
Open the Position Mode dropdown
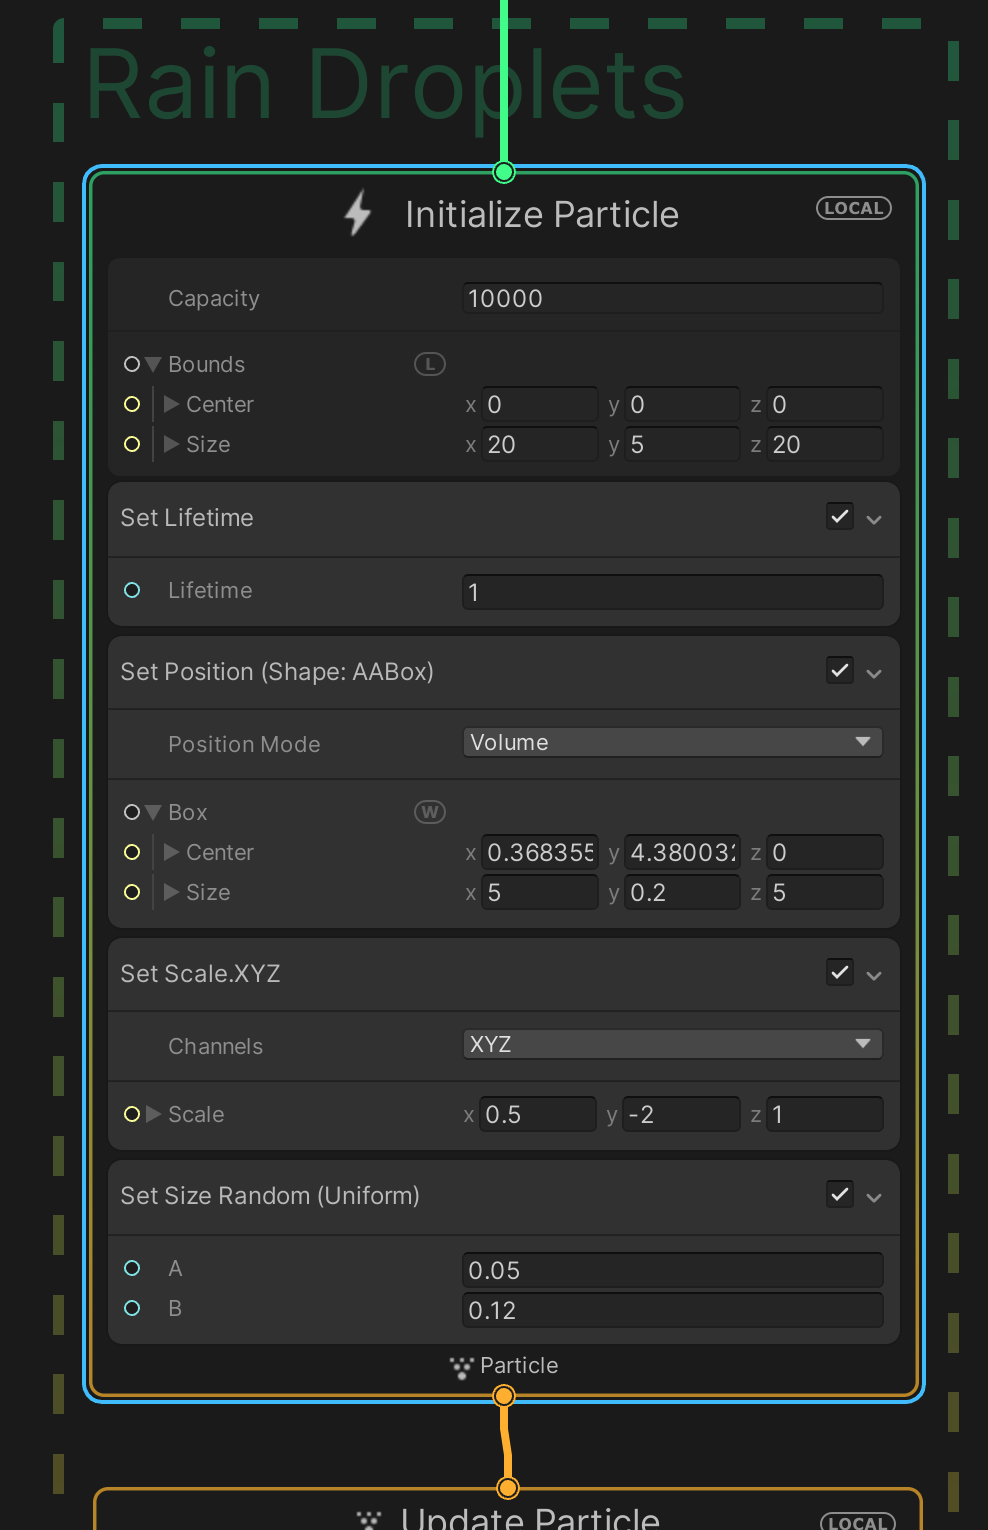pos(672,742)
